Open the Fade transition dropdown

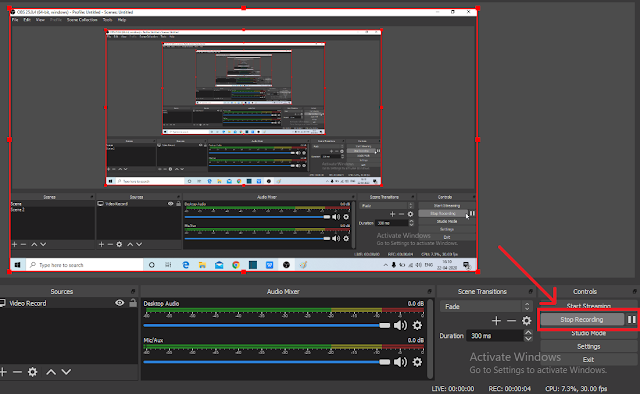485,306
